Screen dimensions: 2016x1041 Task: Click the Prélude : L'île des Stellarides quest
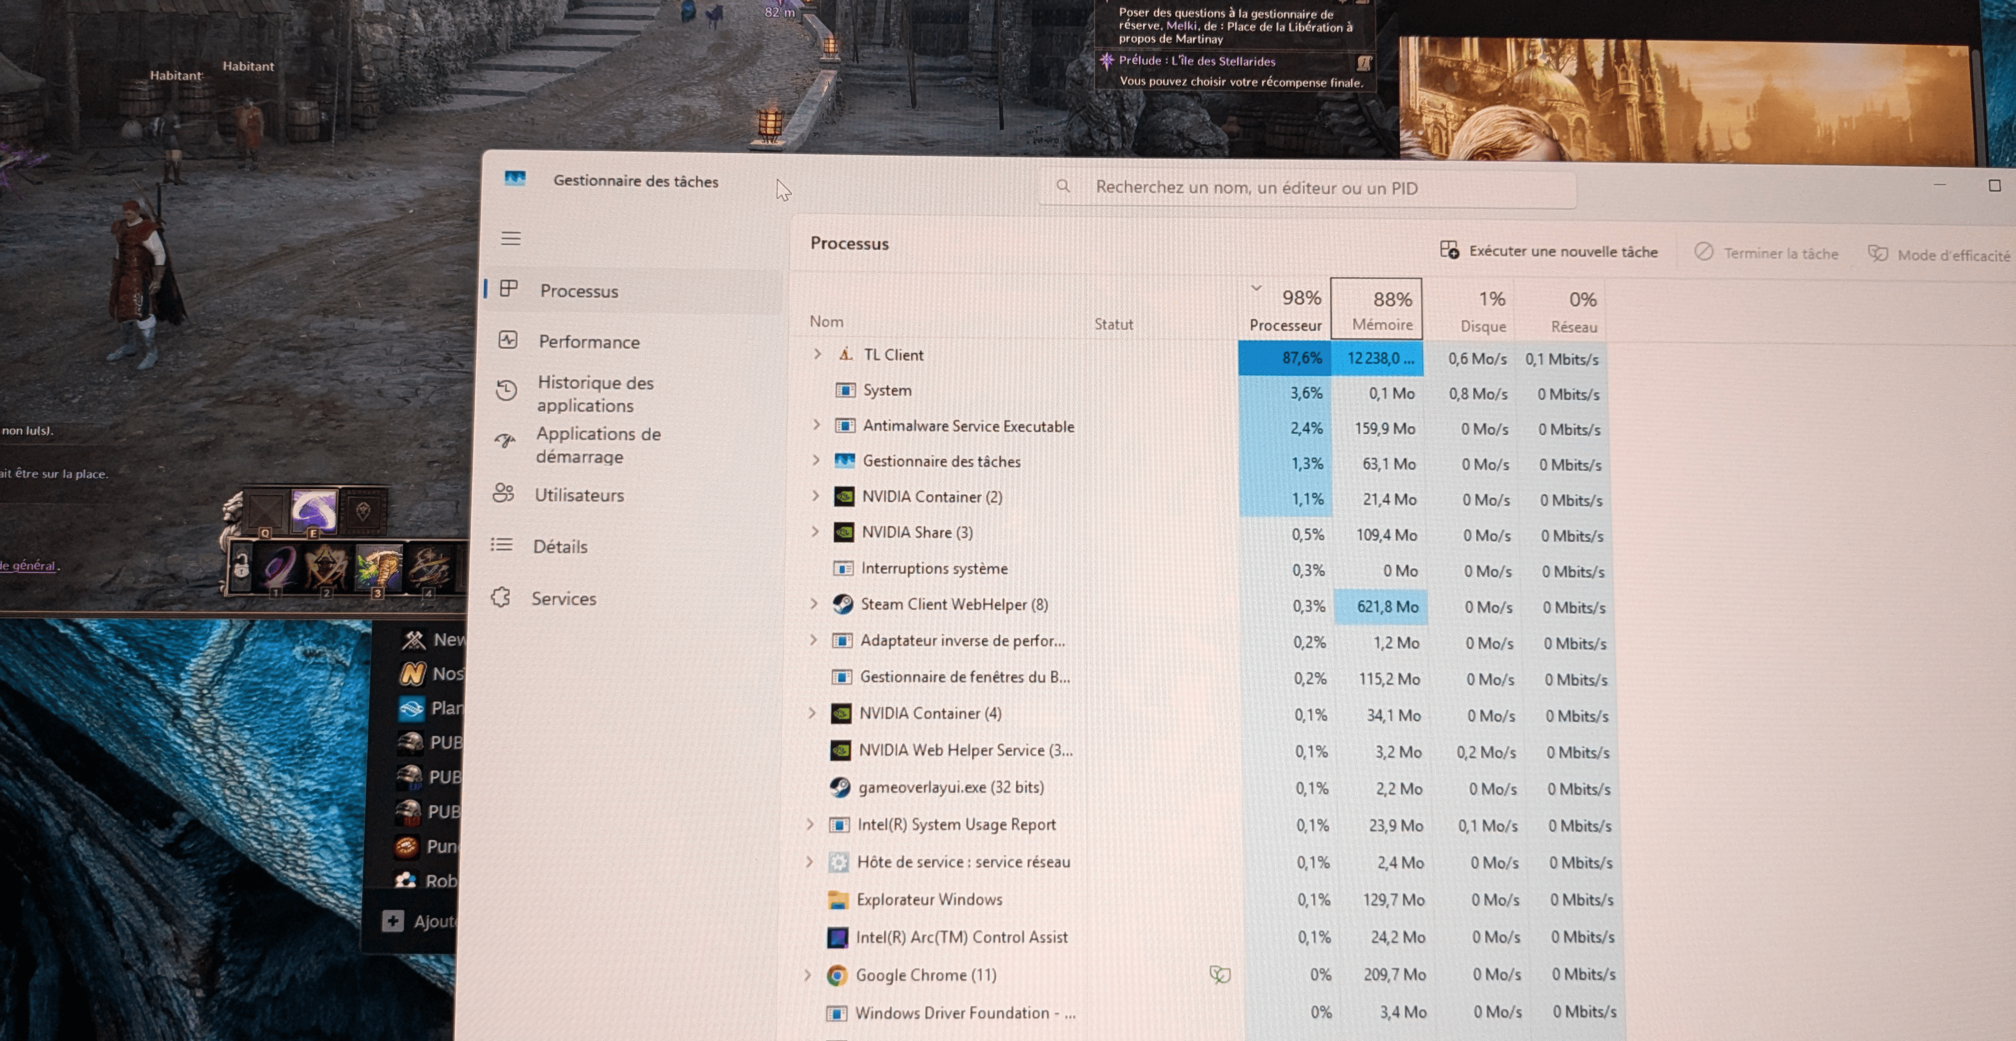point(1197,61)
